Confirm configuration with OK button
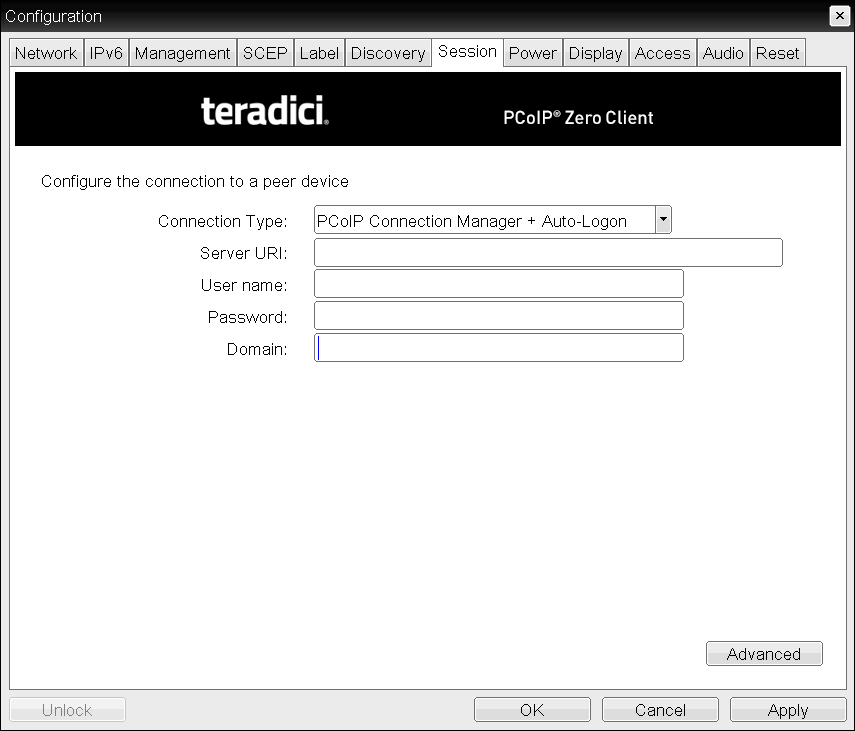Viewport: 855px width, 731px height. (x=532, y=710)
